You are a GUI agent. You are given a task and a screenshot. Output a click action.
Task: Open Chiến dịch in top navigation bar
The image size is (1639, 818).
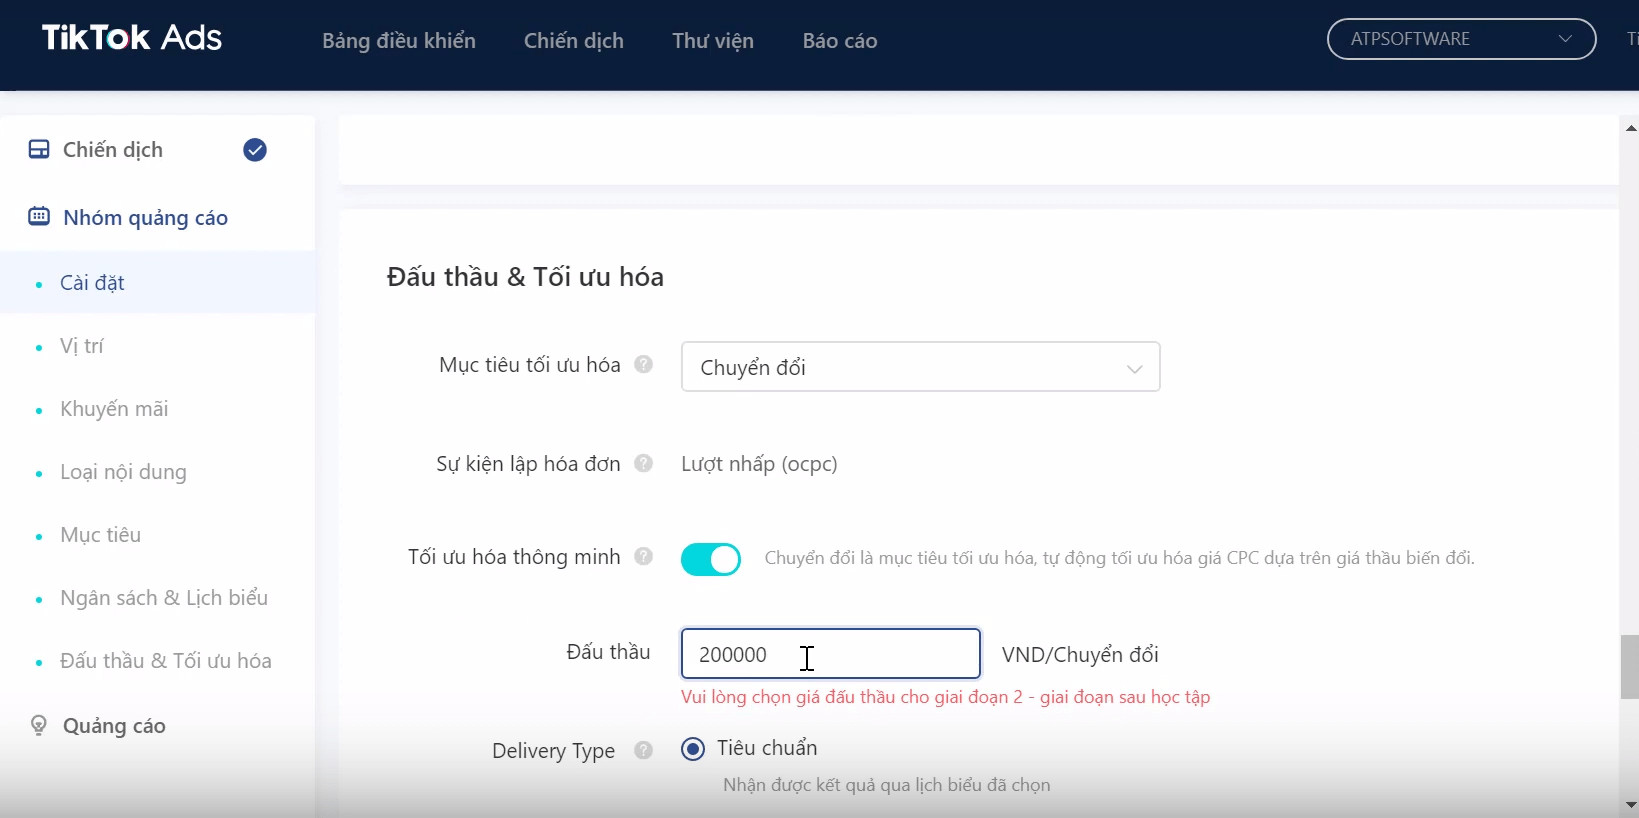574,41
